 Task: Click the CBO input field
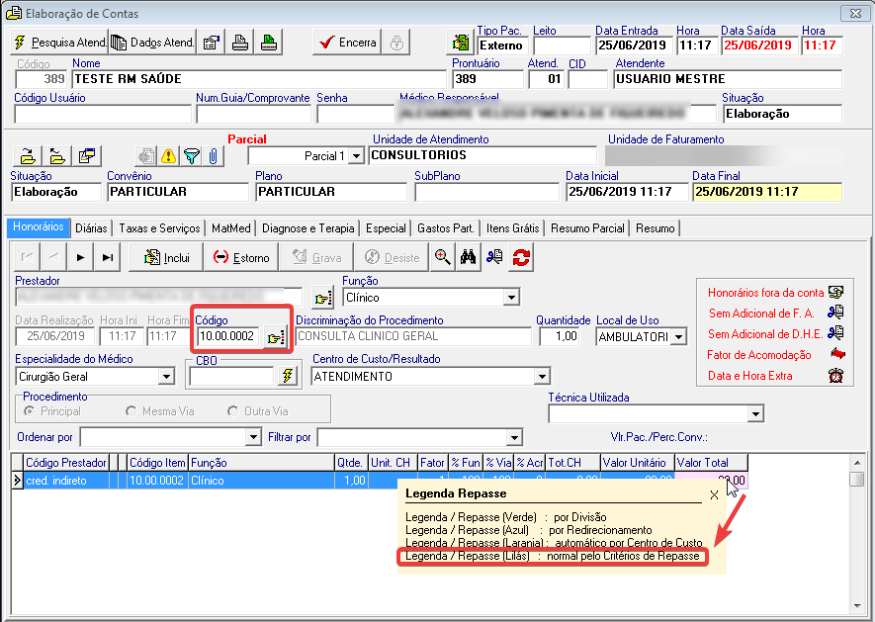[232, 377]
